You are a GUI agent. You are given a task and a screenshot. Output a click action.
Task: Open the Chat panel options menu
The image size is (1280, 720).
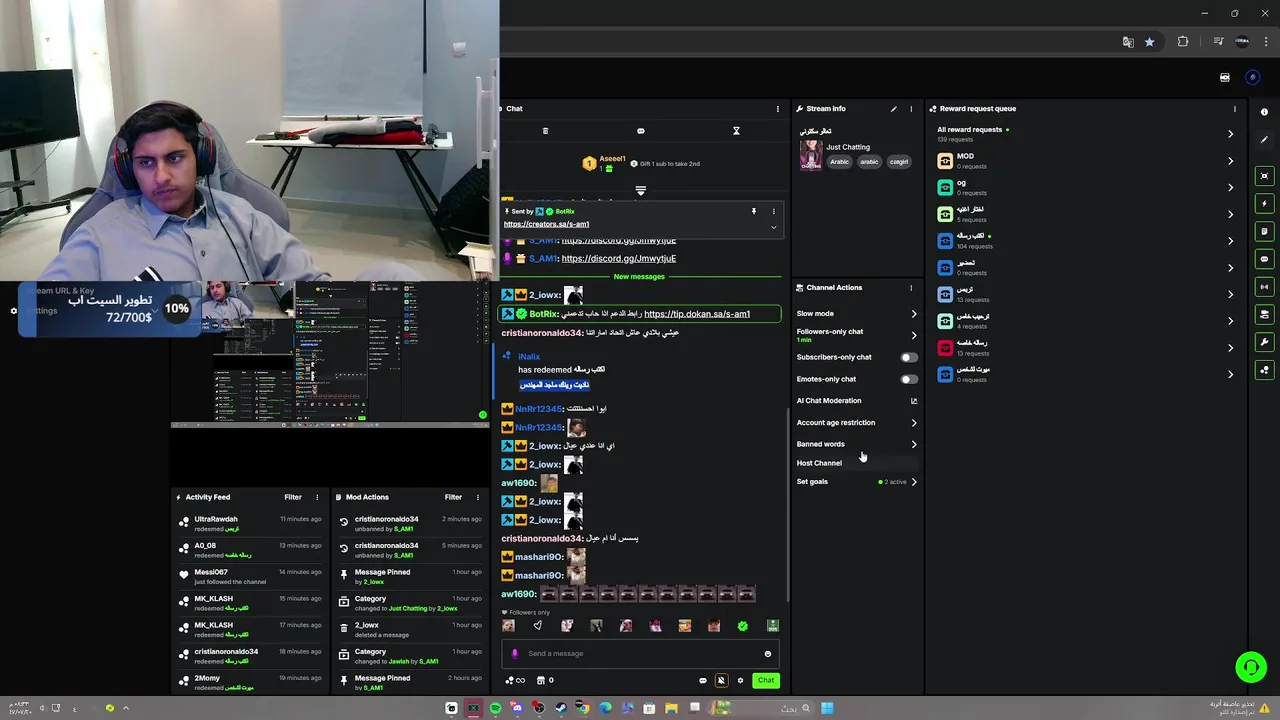(778, 109)
